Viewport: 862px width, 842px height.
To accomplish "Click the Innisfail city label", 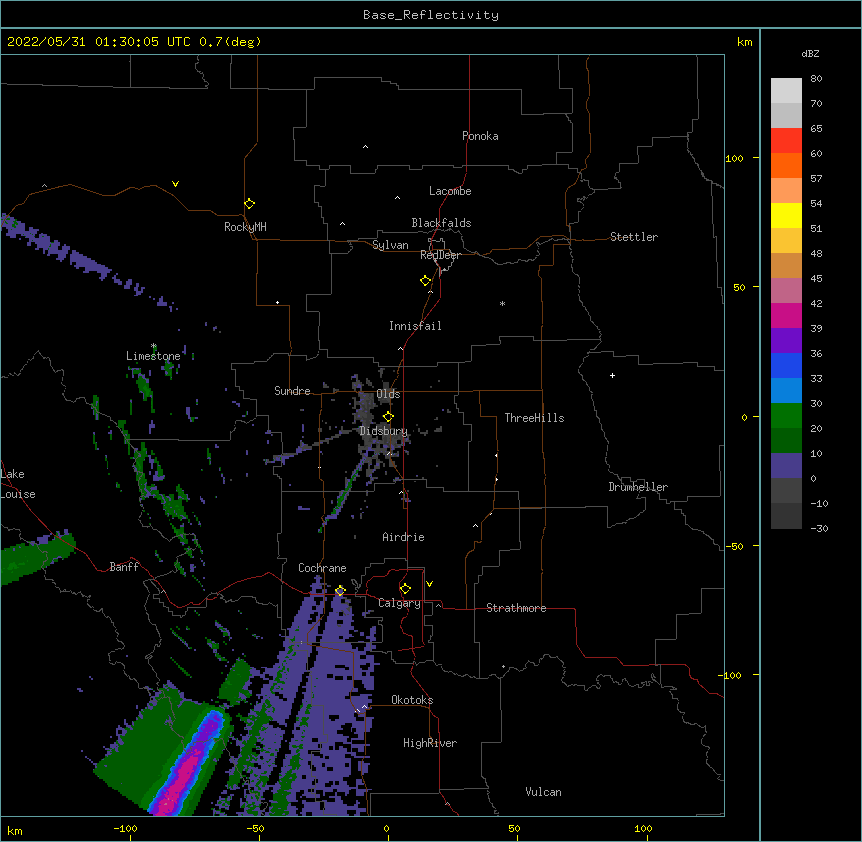I will [x=415, y=326].
